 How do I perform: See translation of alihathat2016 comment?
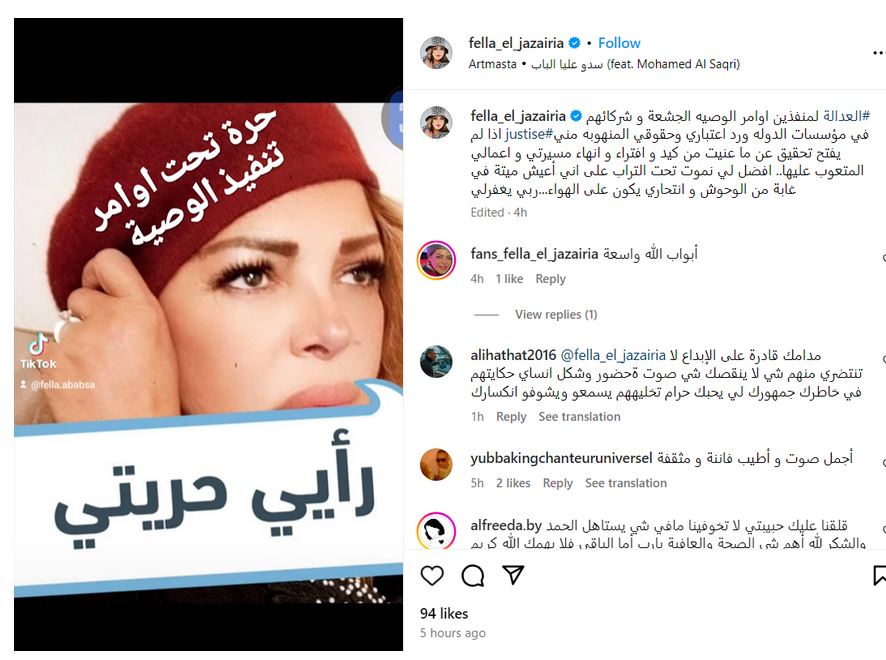coord(579,416)
